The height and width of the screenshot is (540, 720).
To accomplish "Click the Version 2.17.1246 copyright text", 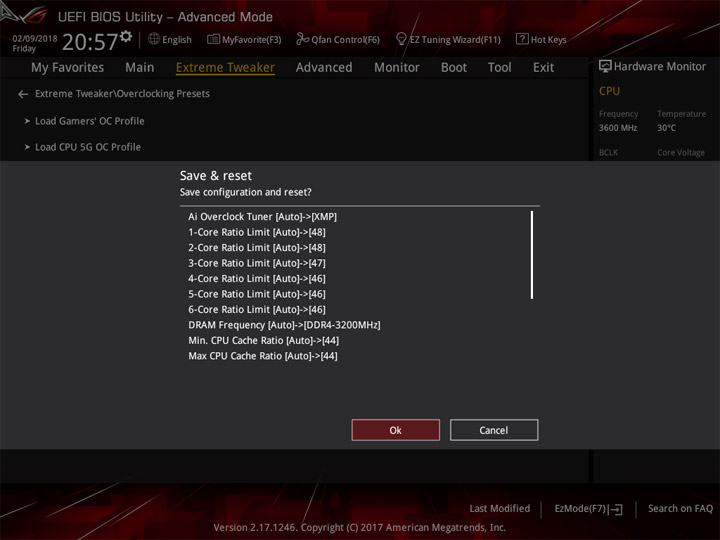I will pos(360,527).
